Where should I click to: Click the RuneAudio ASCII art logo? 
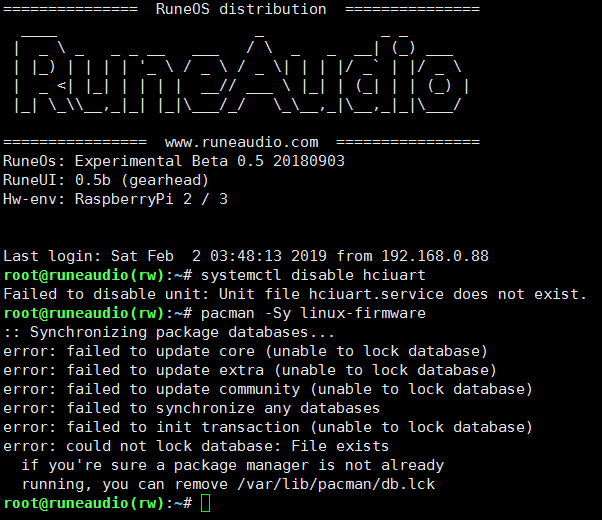pos(241,74)
